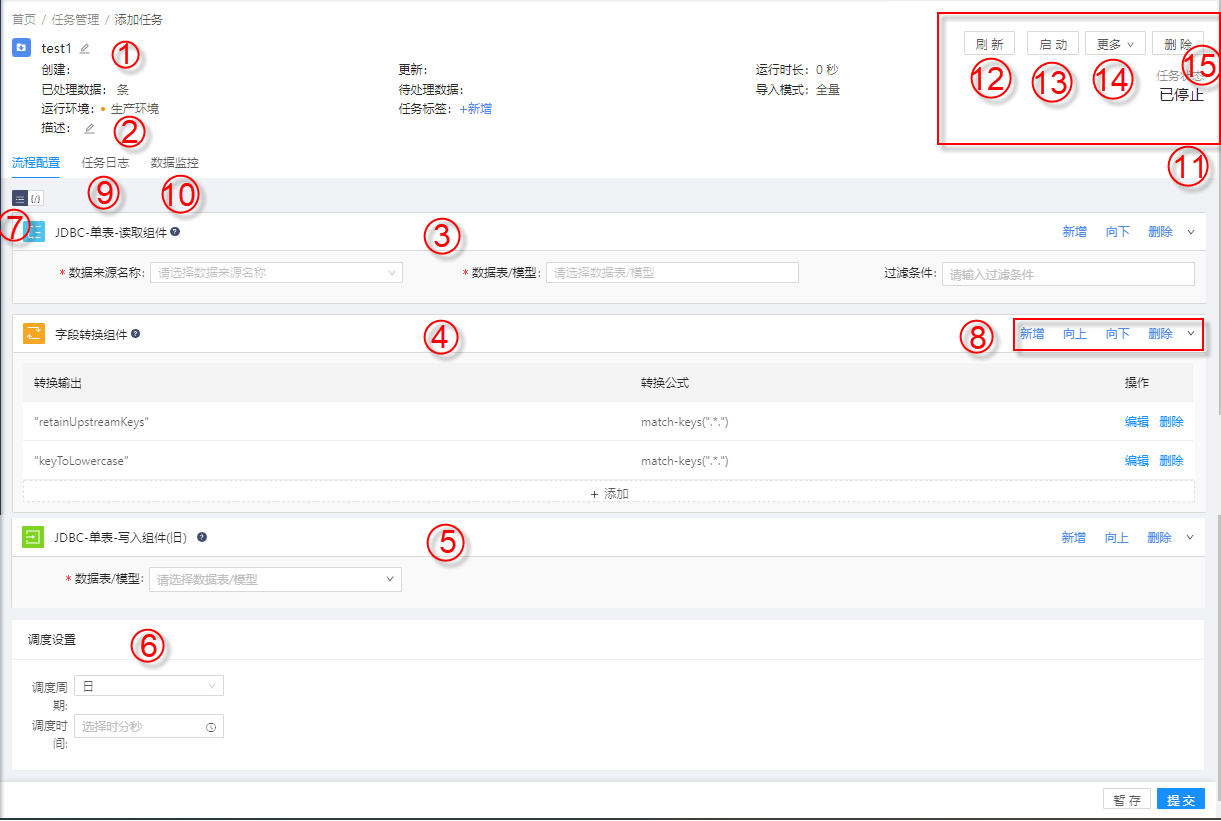Open the 更多 dropdown button
This screenshot has width=1221, height=821.
point(1115,44)
